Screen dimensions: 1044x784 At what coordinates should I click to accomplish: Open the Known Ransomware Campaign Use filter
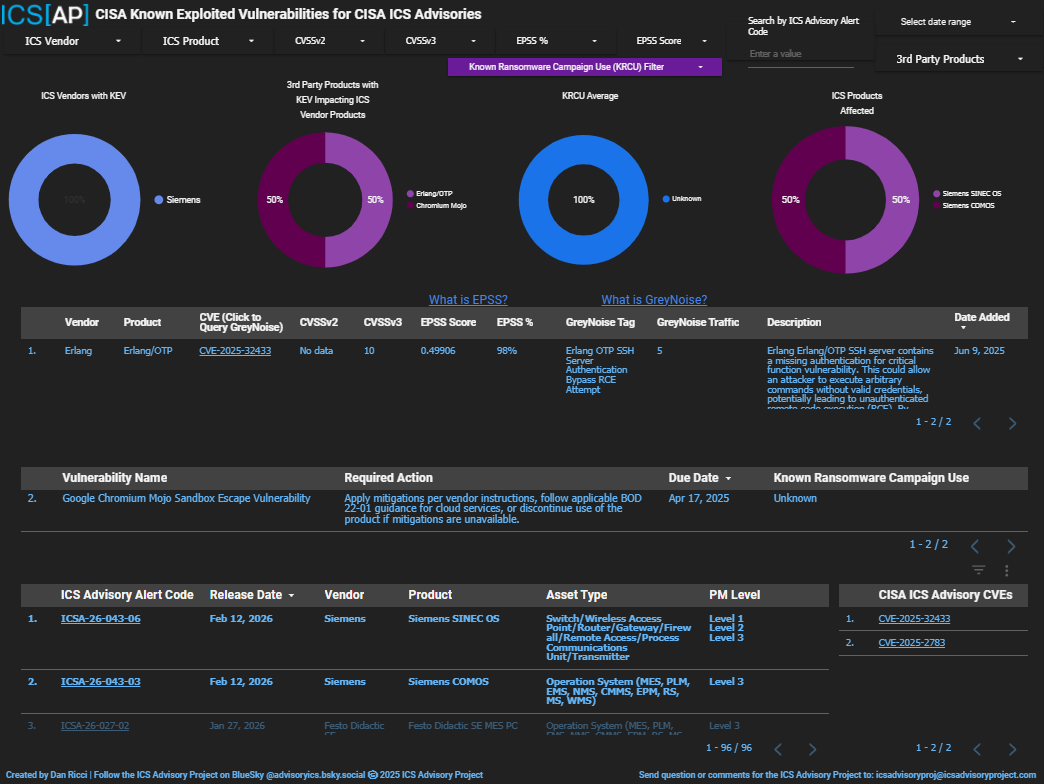(x=584, y=66)
